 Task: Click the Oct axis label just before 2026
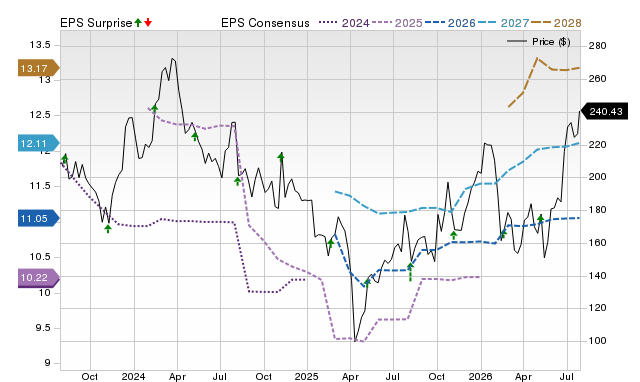437,376
